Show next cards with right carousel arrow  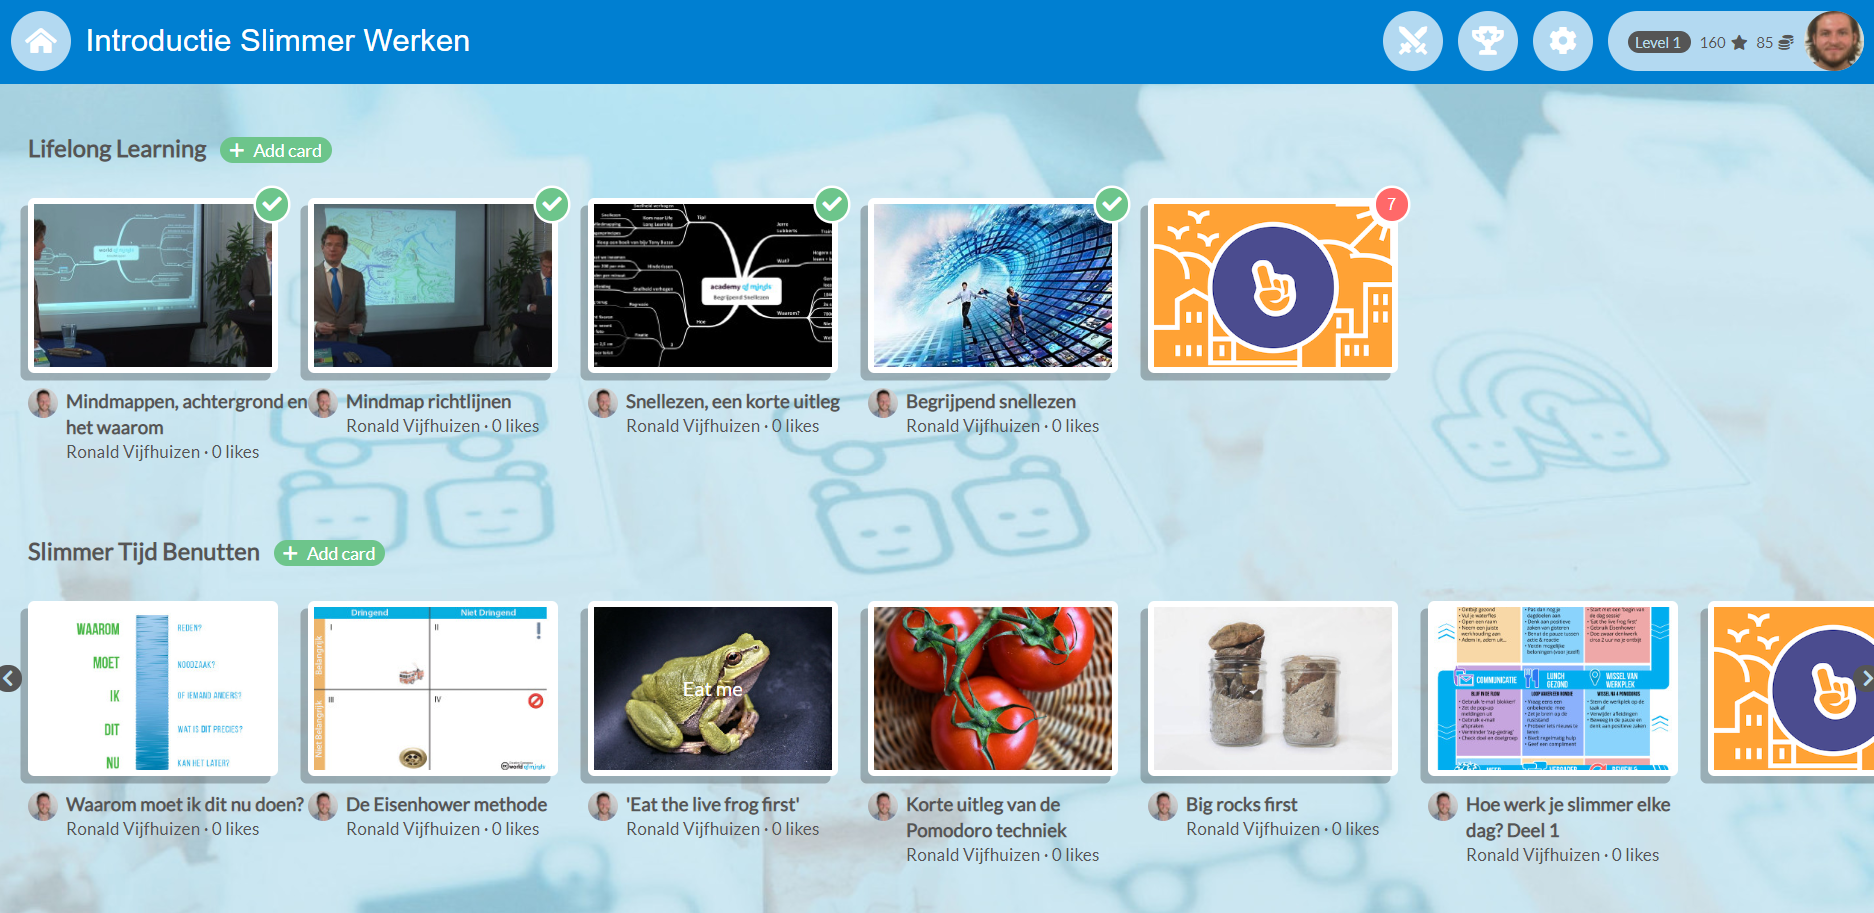coord(1864,678)
